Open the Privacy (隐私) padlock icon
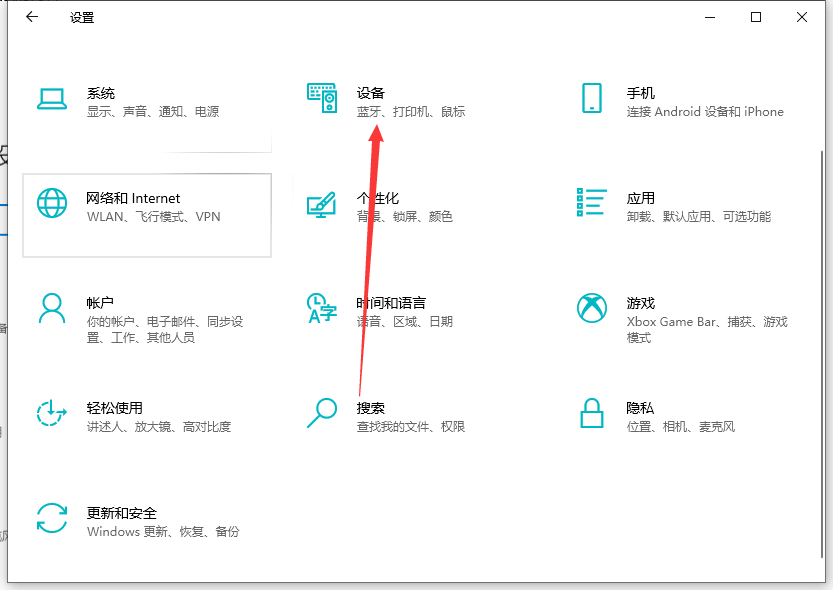 click(592, 413)
